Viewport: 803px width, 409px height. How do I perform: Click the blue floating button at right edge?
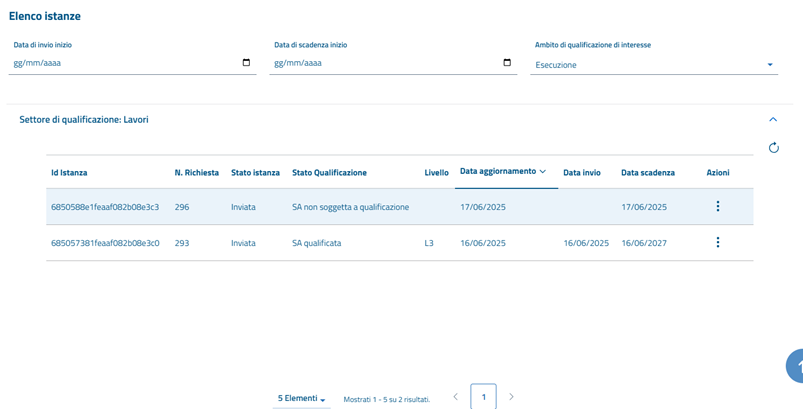(795, 366)
